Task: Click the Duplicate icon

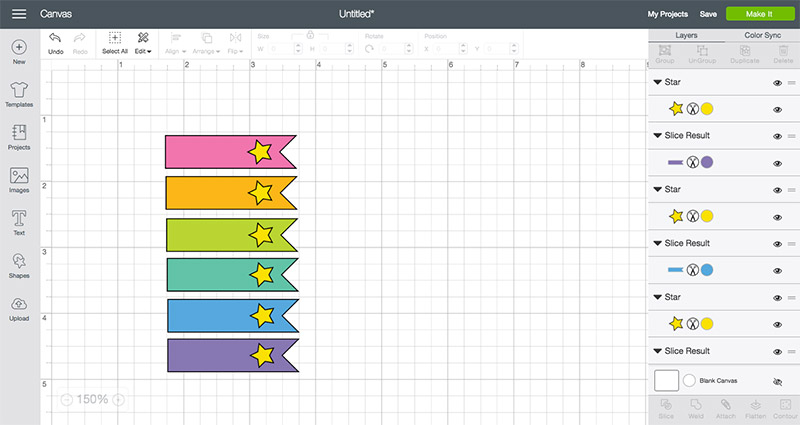Action: (x=745, y=50)
